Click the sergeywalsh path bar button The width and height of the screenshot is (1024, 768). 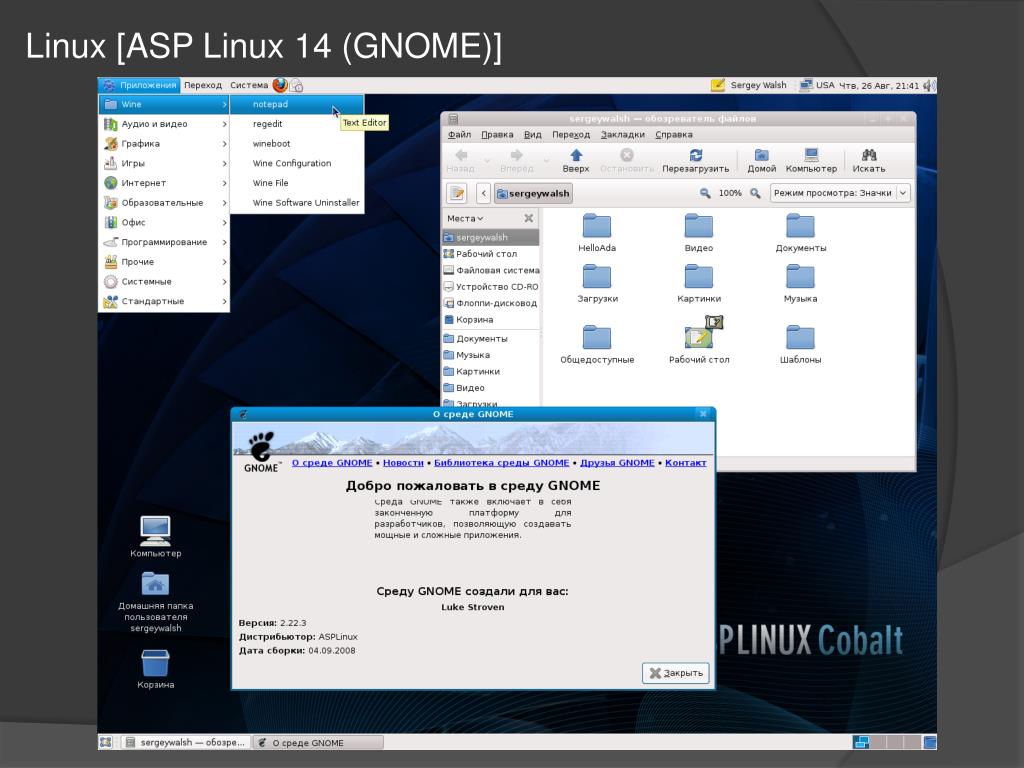pyautogui.click(x=534, y=193)
